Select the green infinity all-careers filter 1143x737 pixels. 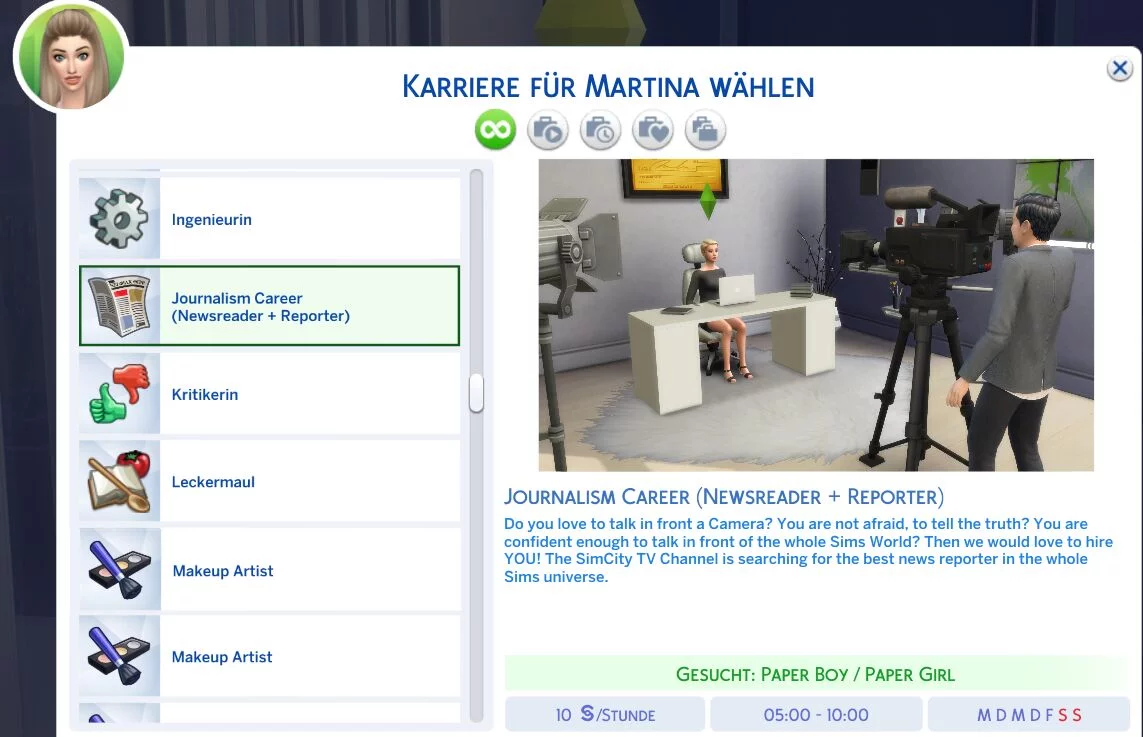(x=495, y=130)
